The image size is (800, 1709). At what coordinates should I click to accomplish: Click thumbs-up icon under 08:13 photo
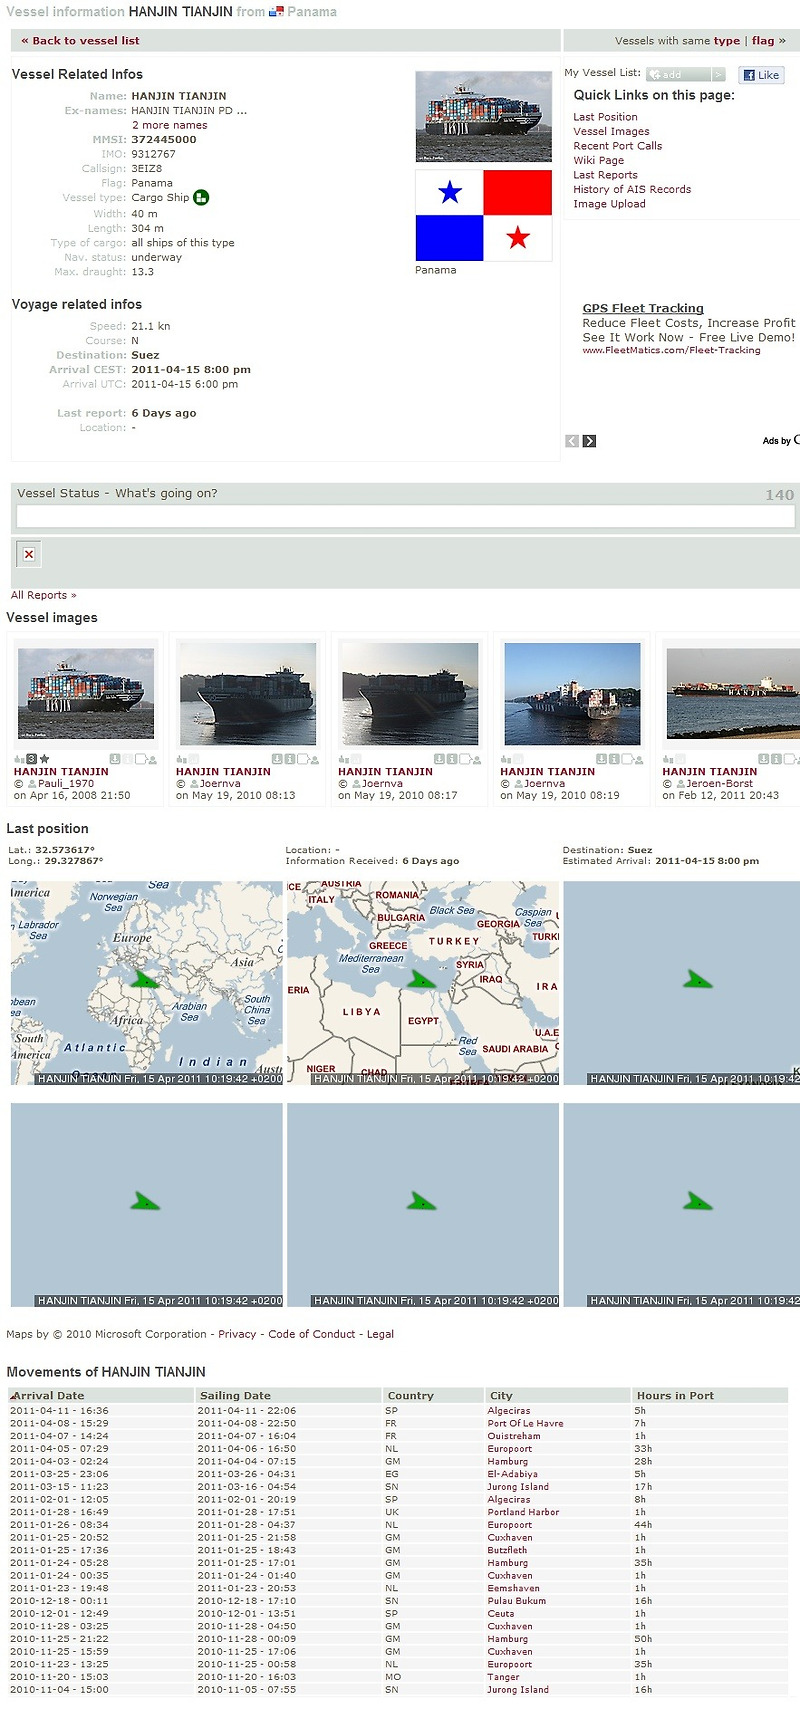[181, 759]
